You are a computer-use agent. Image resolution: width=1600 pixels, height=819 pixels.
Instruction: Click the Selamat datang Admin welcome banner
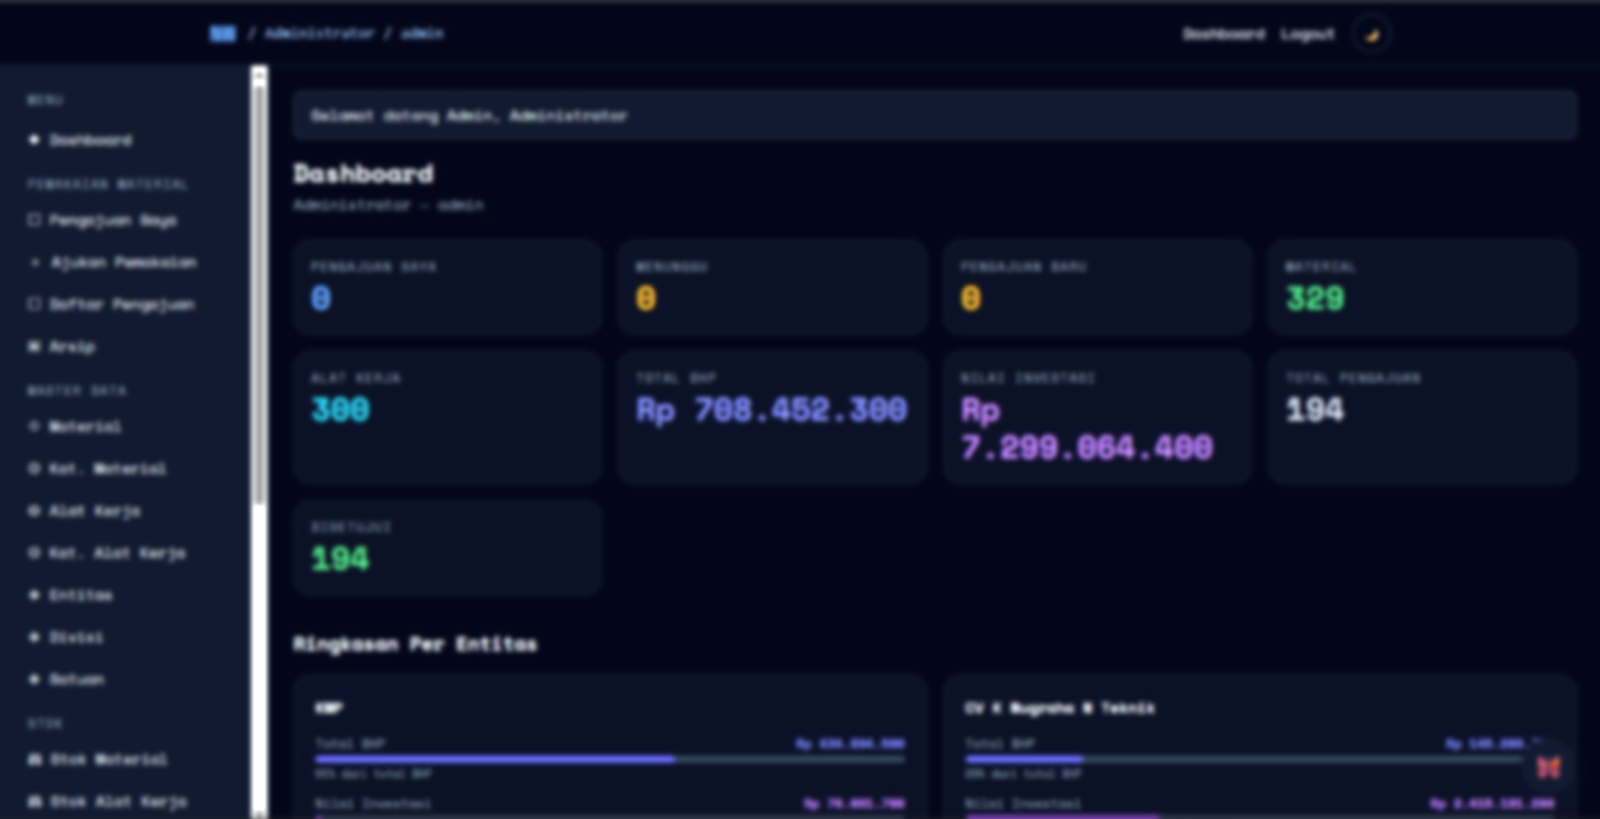coord(935,116)
